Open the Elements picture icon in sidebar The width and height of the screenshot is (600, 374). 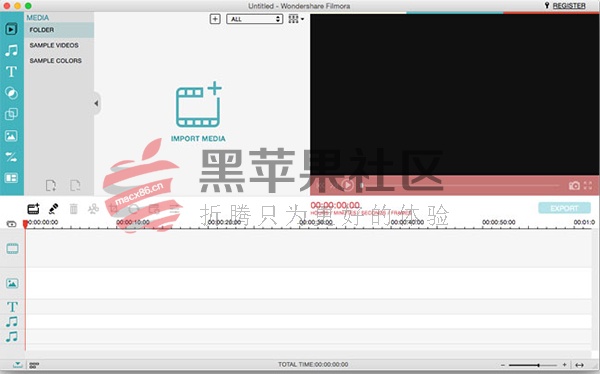click(x=11, y=136)
